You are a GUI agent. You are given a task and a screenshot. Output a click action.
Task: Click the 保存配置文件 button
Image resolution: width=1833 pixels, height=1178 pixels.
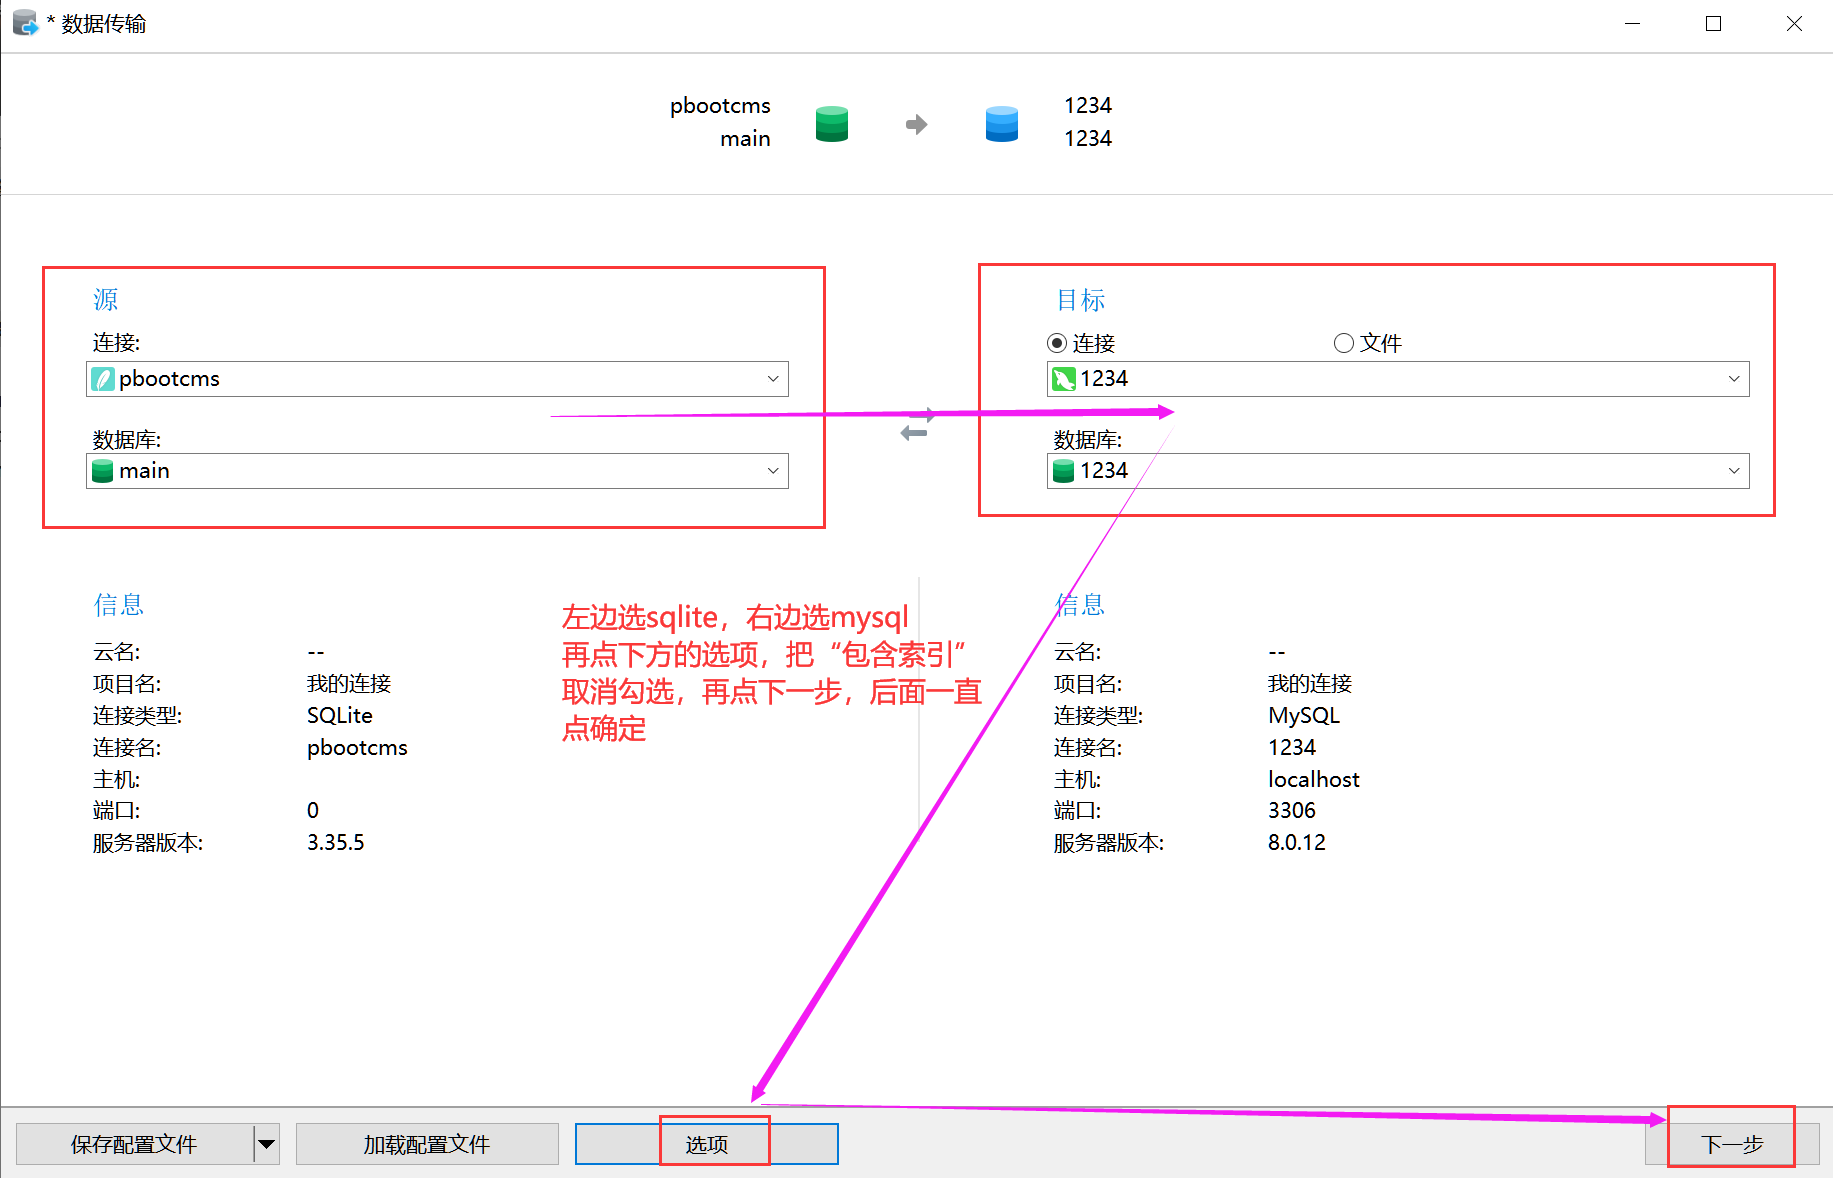133,1144
